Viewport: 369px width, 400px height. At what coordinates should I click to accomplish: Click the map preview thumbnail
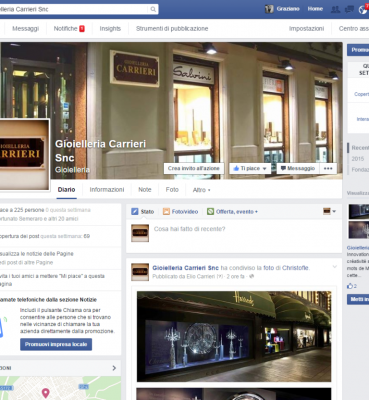[60, 388]
